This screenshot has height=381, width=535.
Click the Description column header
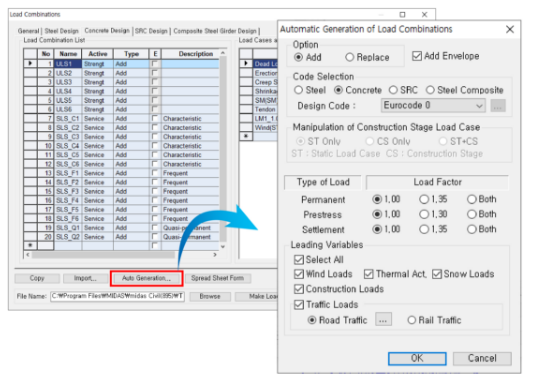coord(190,54)
